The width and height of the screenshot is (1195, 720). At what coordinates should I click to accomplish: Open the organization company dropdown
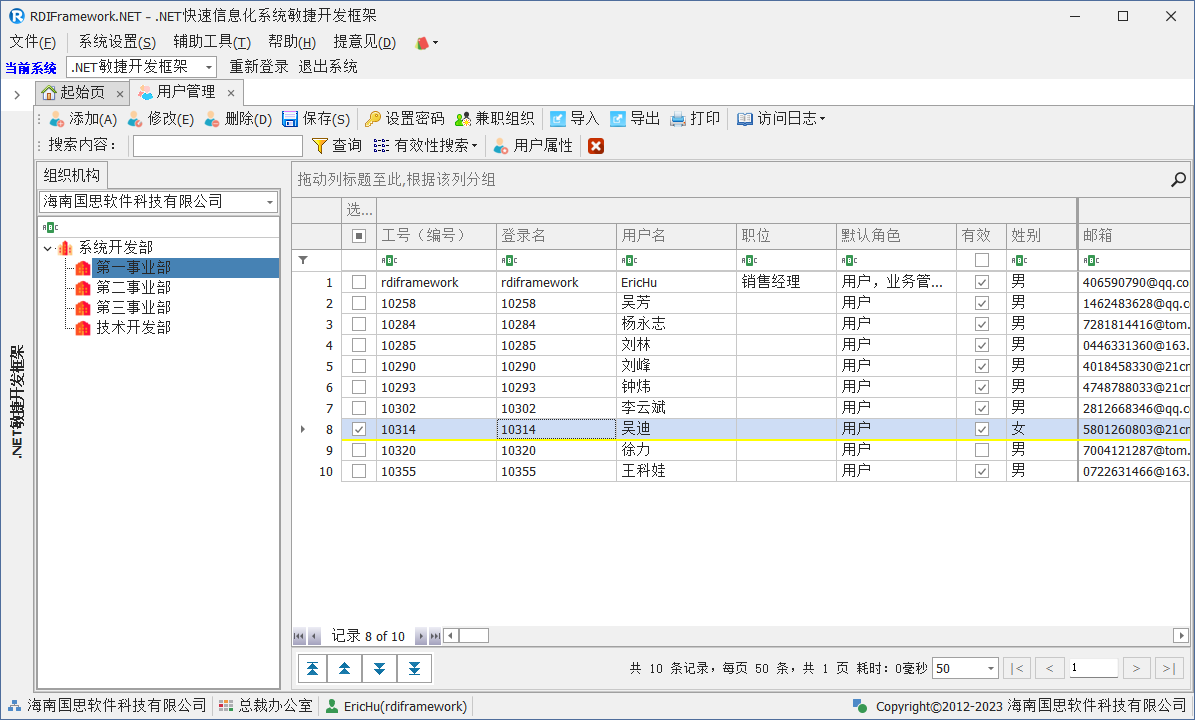point(270,202)
